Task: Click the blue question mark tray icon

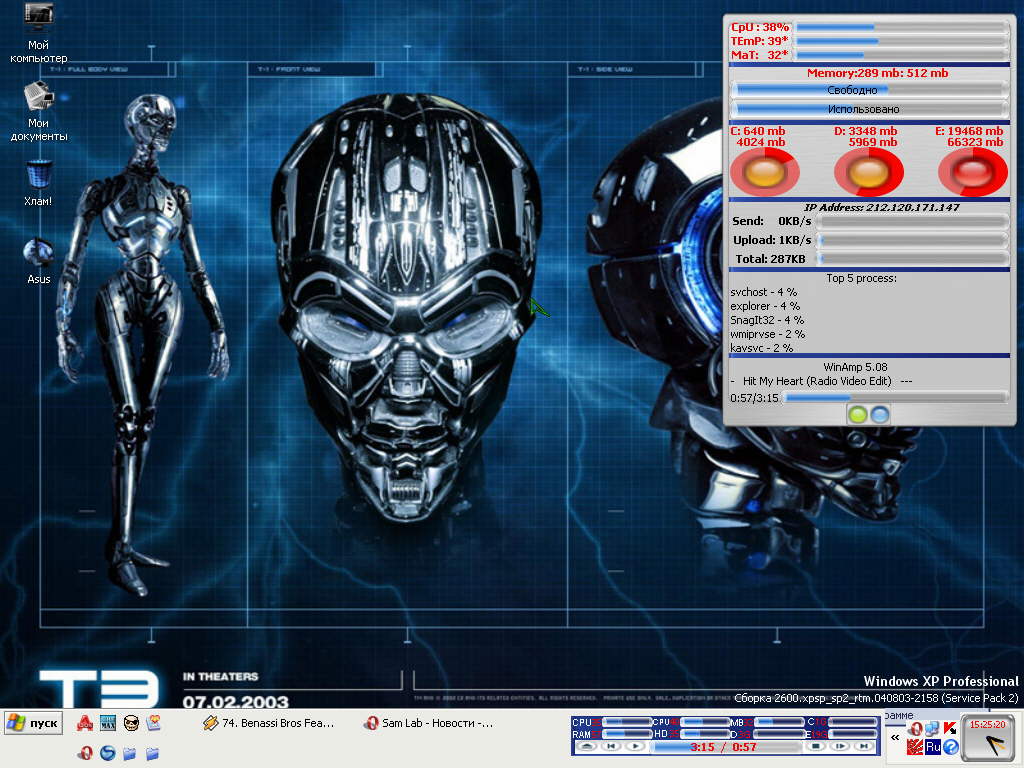Action: (950, 746)
